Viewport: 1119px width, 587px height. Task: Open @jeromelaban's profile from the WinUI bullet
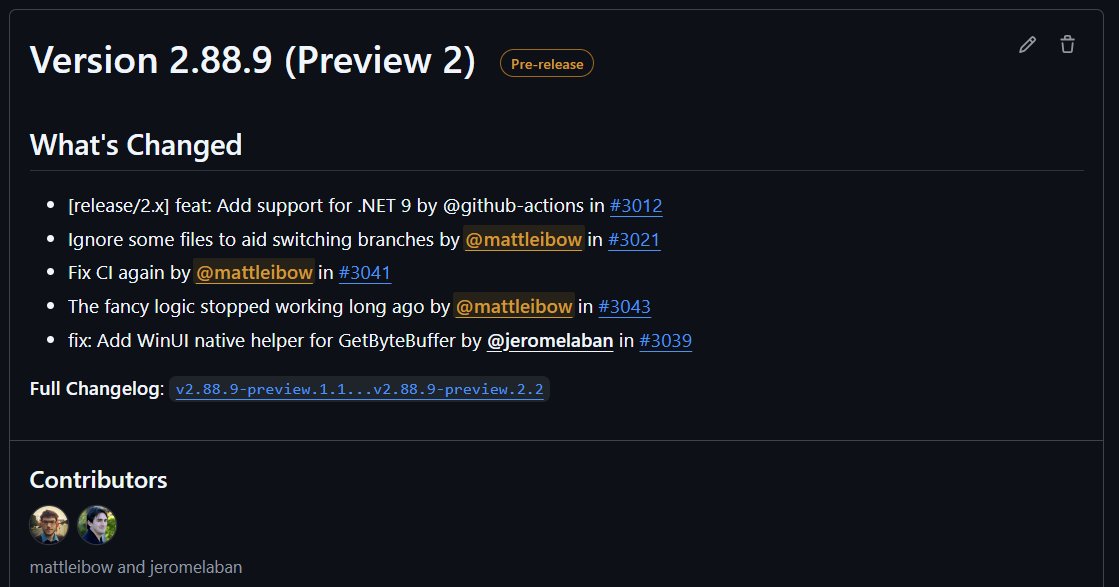point(552,341)
